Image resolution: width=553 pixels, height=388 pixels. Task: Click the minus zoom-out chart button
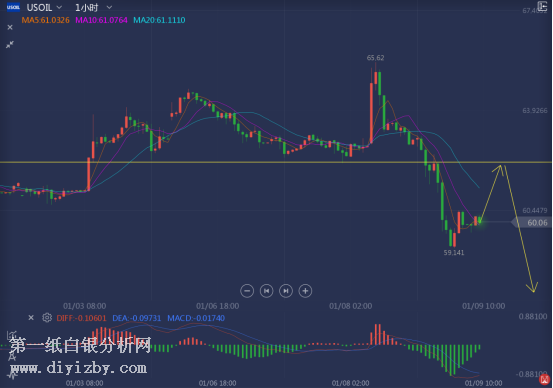[247, 291]
